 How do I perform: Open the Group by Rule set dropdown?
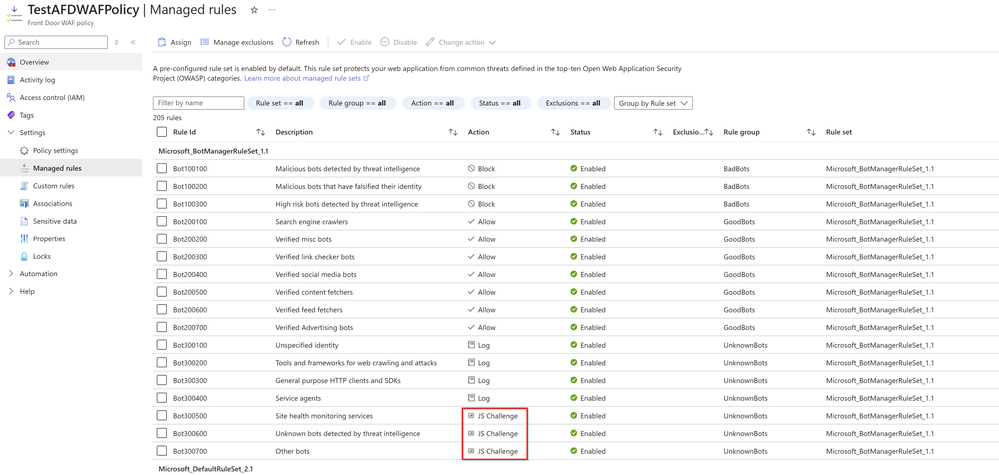coord(653,103)
